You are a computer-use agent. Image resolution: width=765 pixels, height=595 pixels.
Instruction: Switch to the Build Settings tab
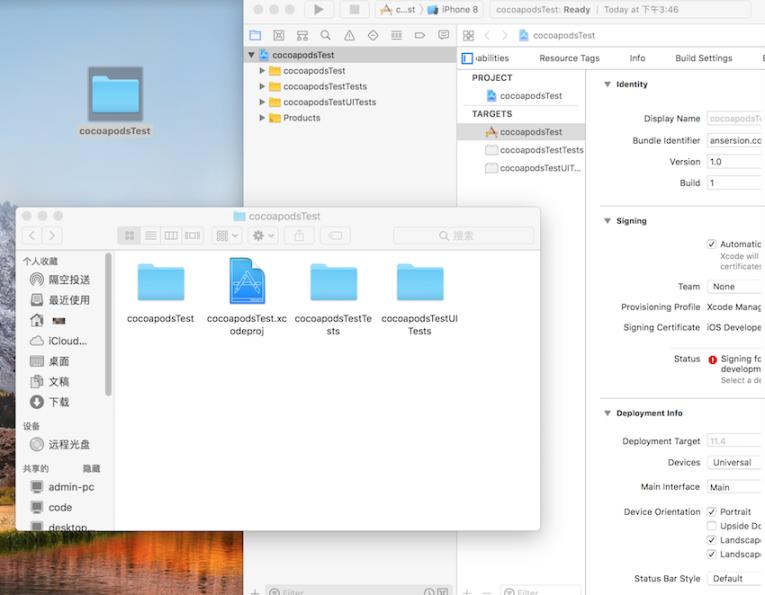pos(703,58)
